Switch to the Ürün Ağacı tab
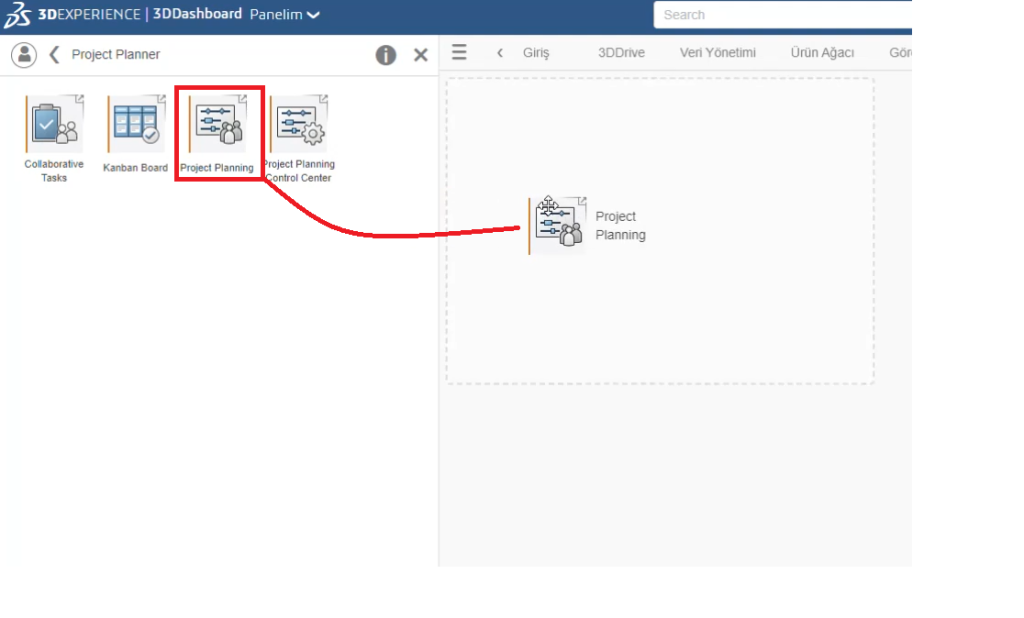Screen dimensions: 1024x618 (x=822, y=53)
